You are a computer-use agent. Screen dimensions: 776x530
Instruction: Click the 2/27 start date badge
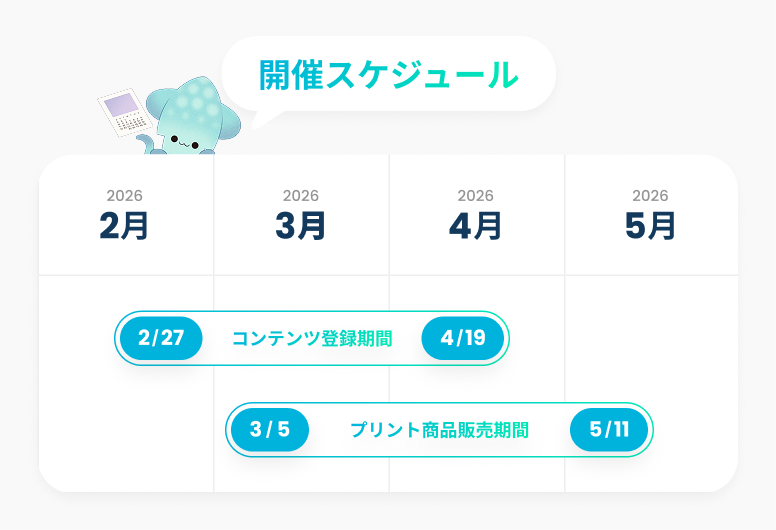click(x=161, y=338)
